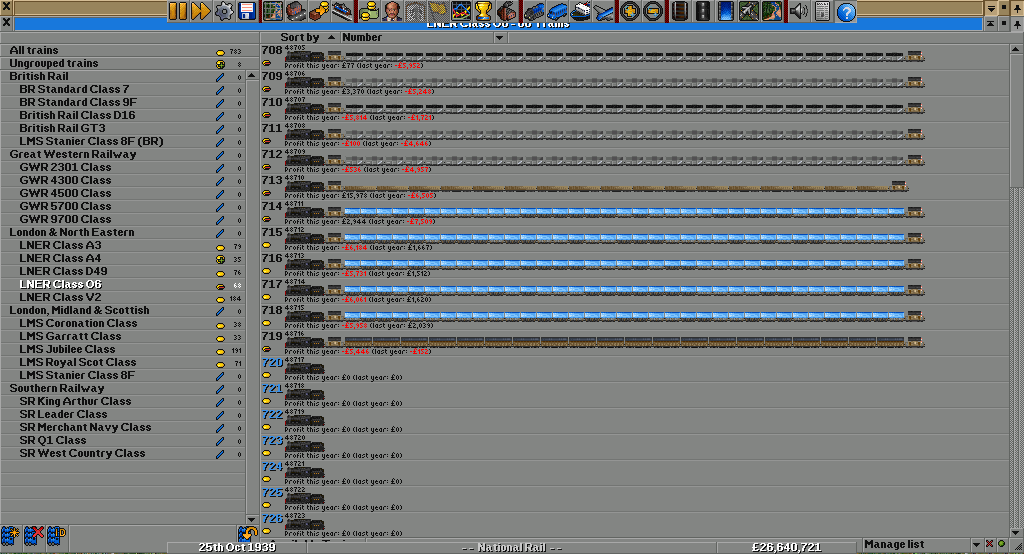Stop all trains red button
The height and width of the screenshot is (554, 1024).
989,544
